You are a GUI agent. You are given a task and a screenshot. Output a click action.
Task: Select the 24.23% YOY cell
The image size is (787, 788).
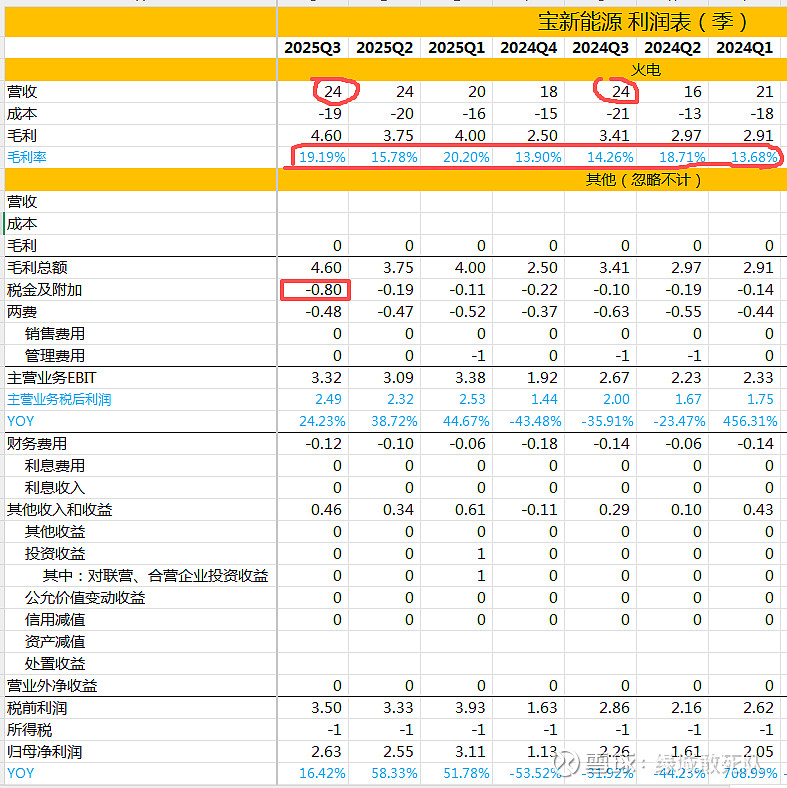click(x=322, y=421)
